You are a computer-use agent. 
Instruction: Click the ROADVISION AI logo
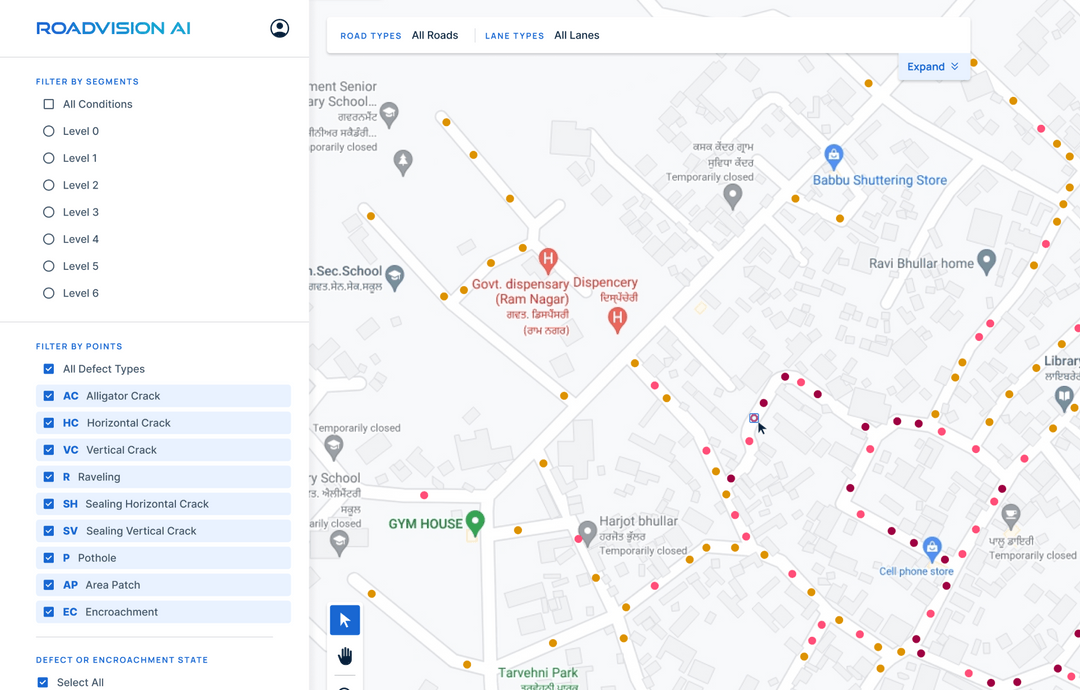pyautogui.click(x=112, y=28)
